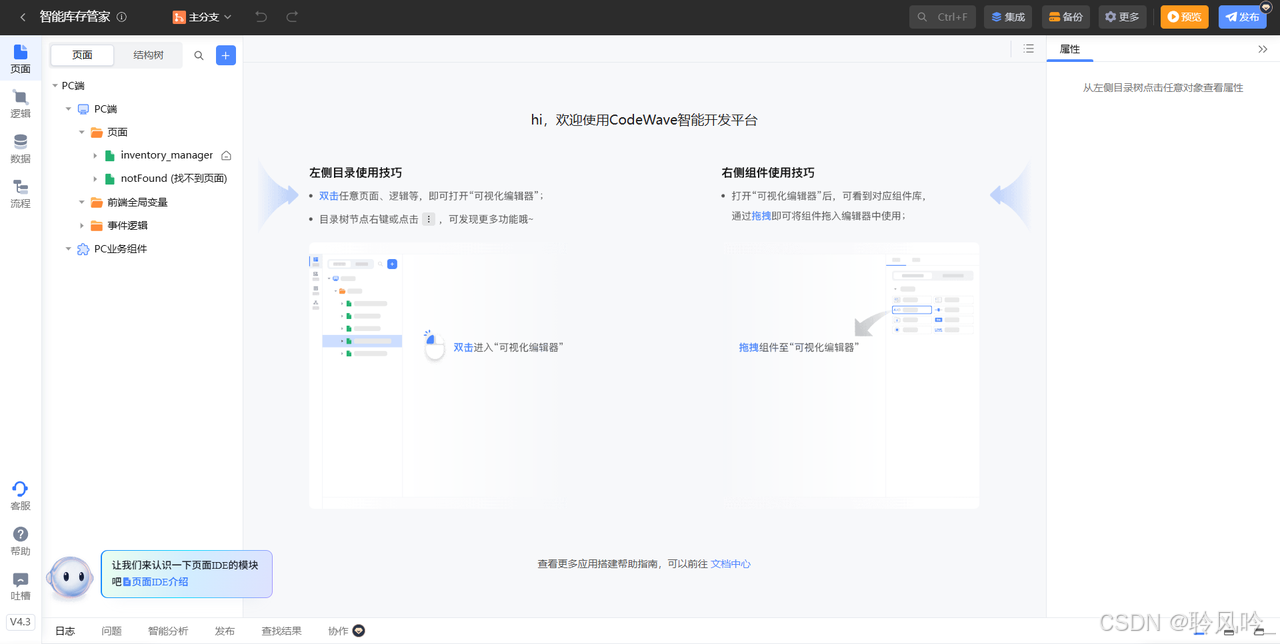Switch to the 结构树 tab

(148, 55)
